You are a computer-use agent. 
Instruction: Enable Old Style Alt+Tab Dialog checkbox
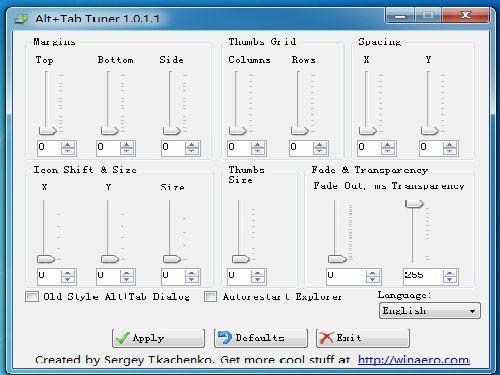(x=32, y=296)
